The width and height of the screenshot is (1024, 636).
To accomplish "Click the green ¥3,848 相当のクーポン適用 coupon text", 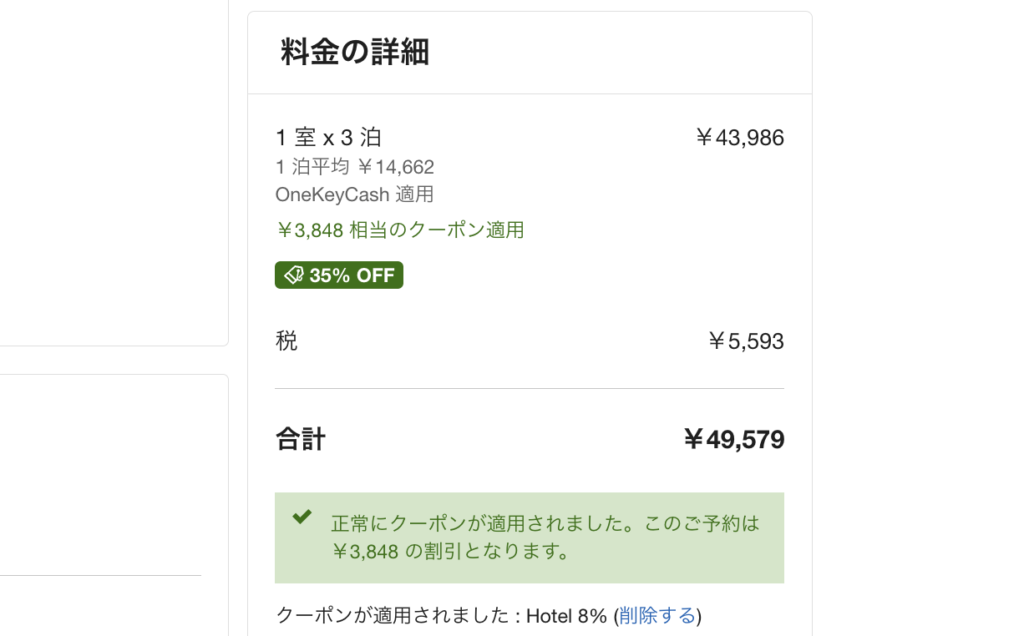I will click(x=400, y=229).
